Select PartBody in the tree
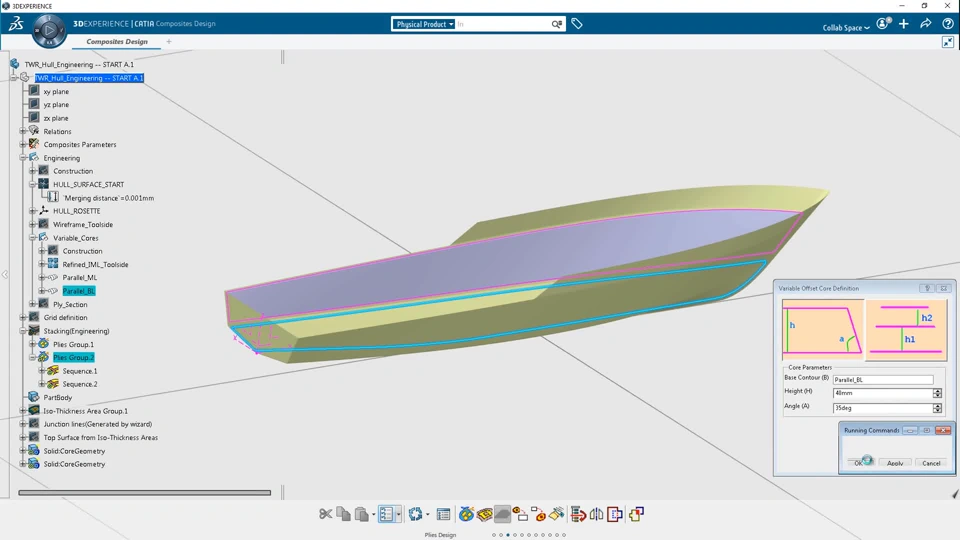The width and height of the screenshot is (960, 540). (58, 397)
